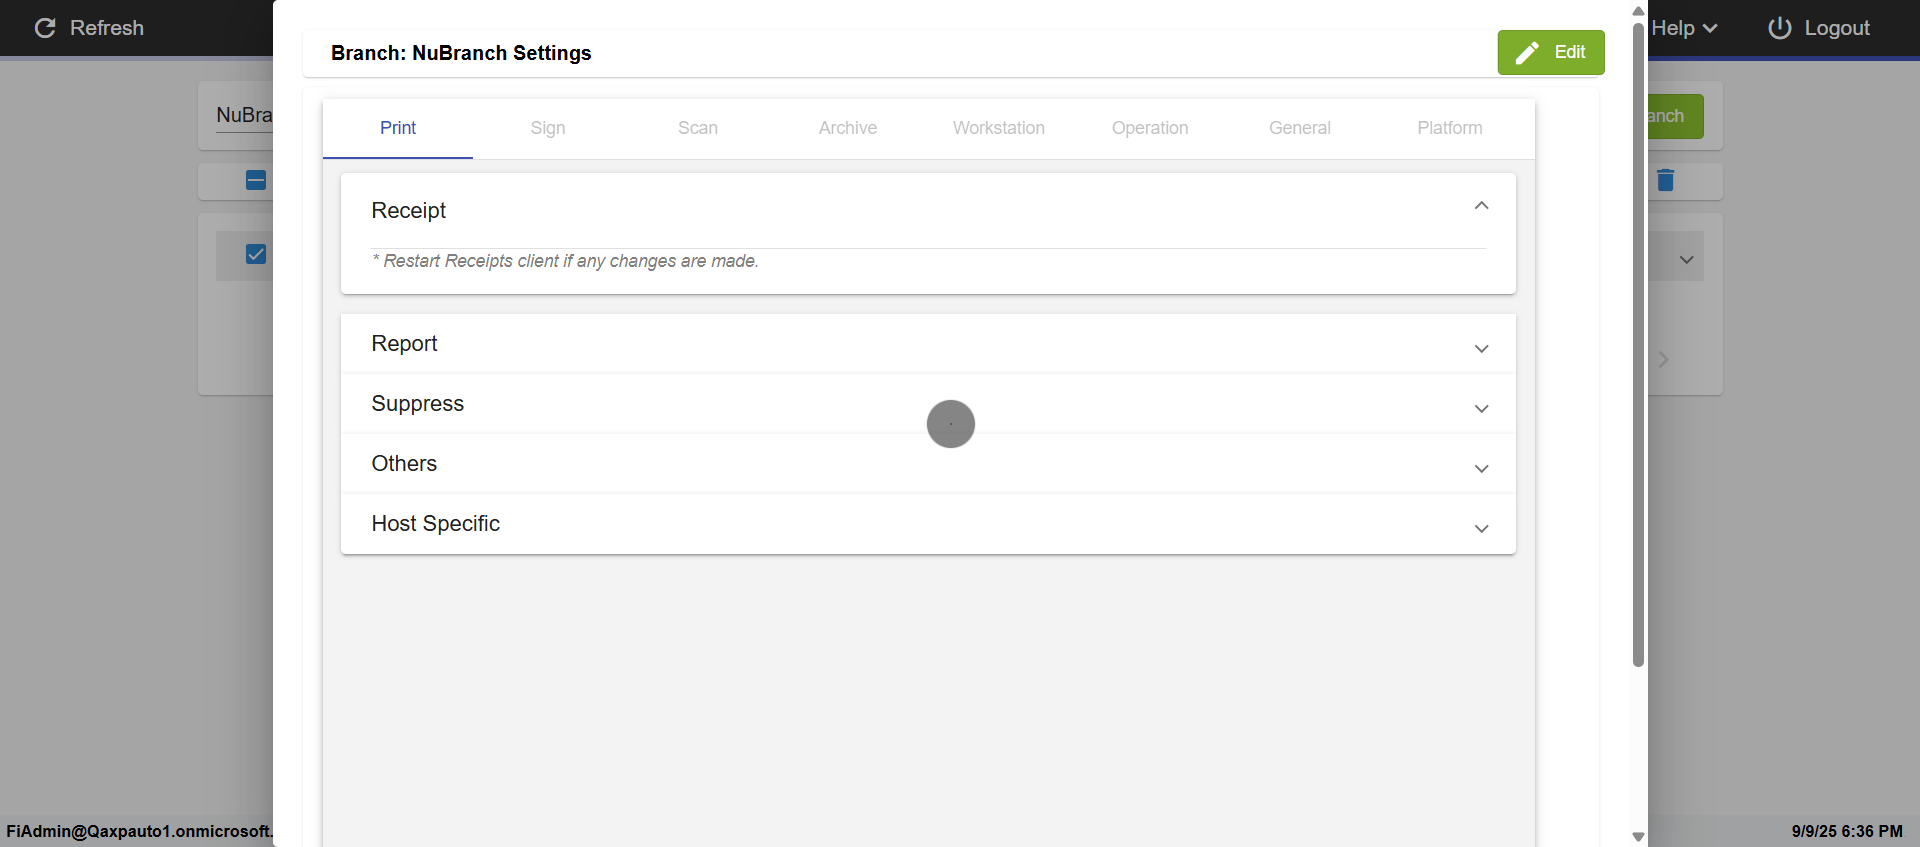Switch to the Sign tab
The height and width of the screenshot is (847, 1920).
[x=548, y=128]
